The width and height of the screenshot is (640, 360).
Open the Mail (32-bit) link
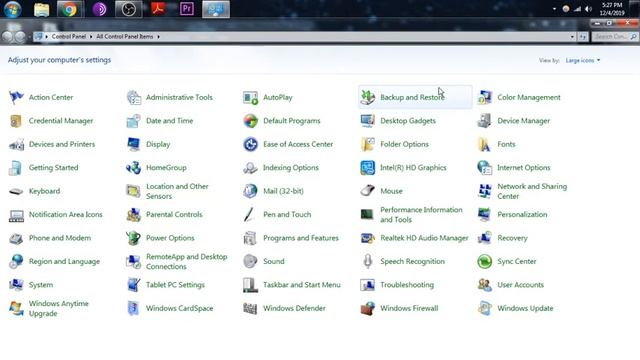tap(283, 191)
